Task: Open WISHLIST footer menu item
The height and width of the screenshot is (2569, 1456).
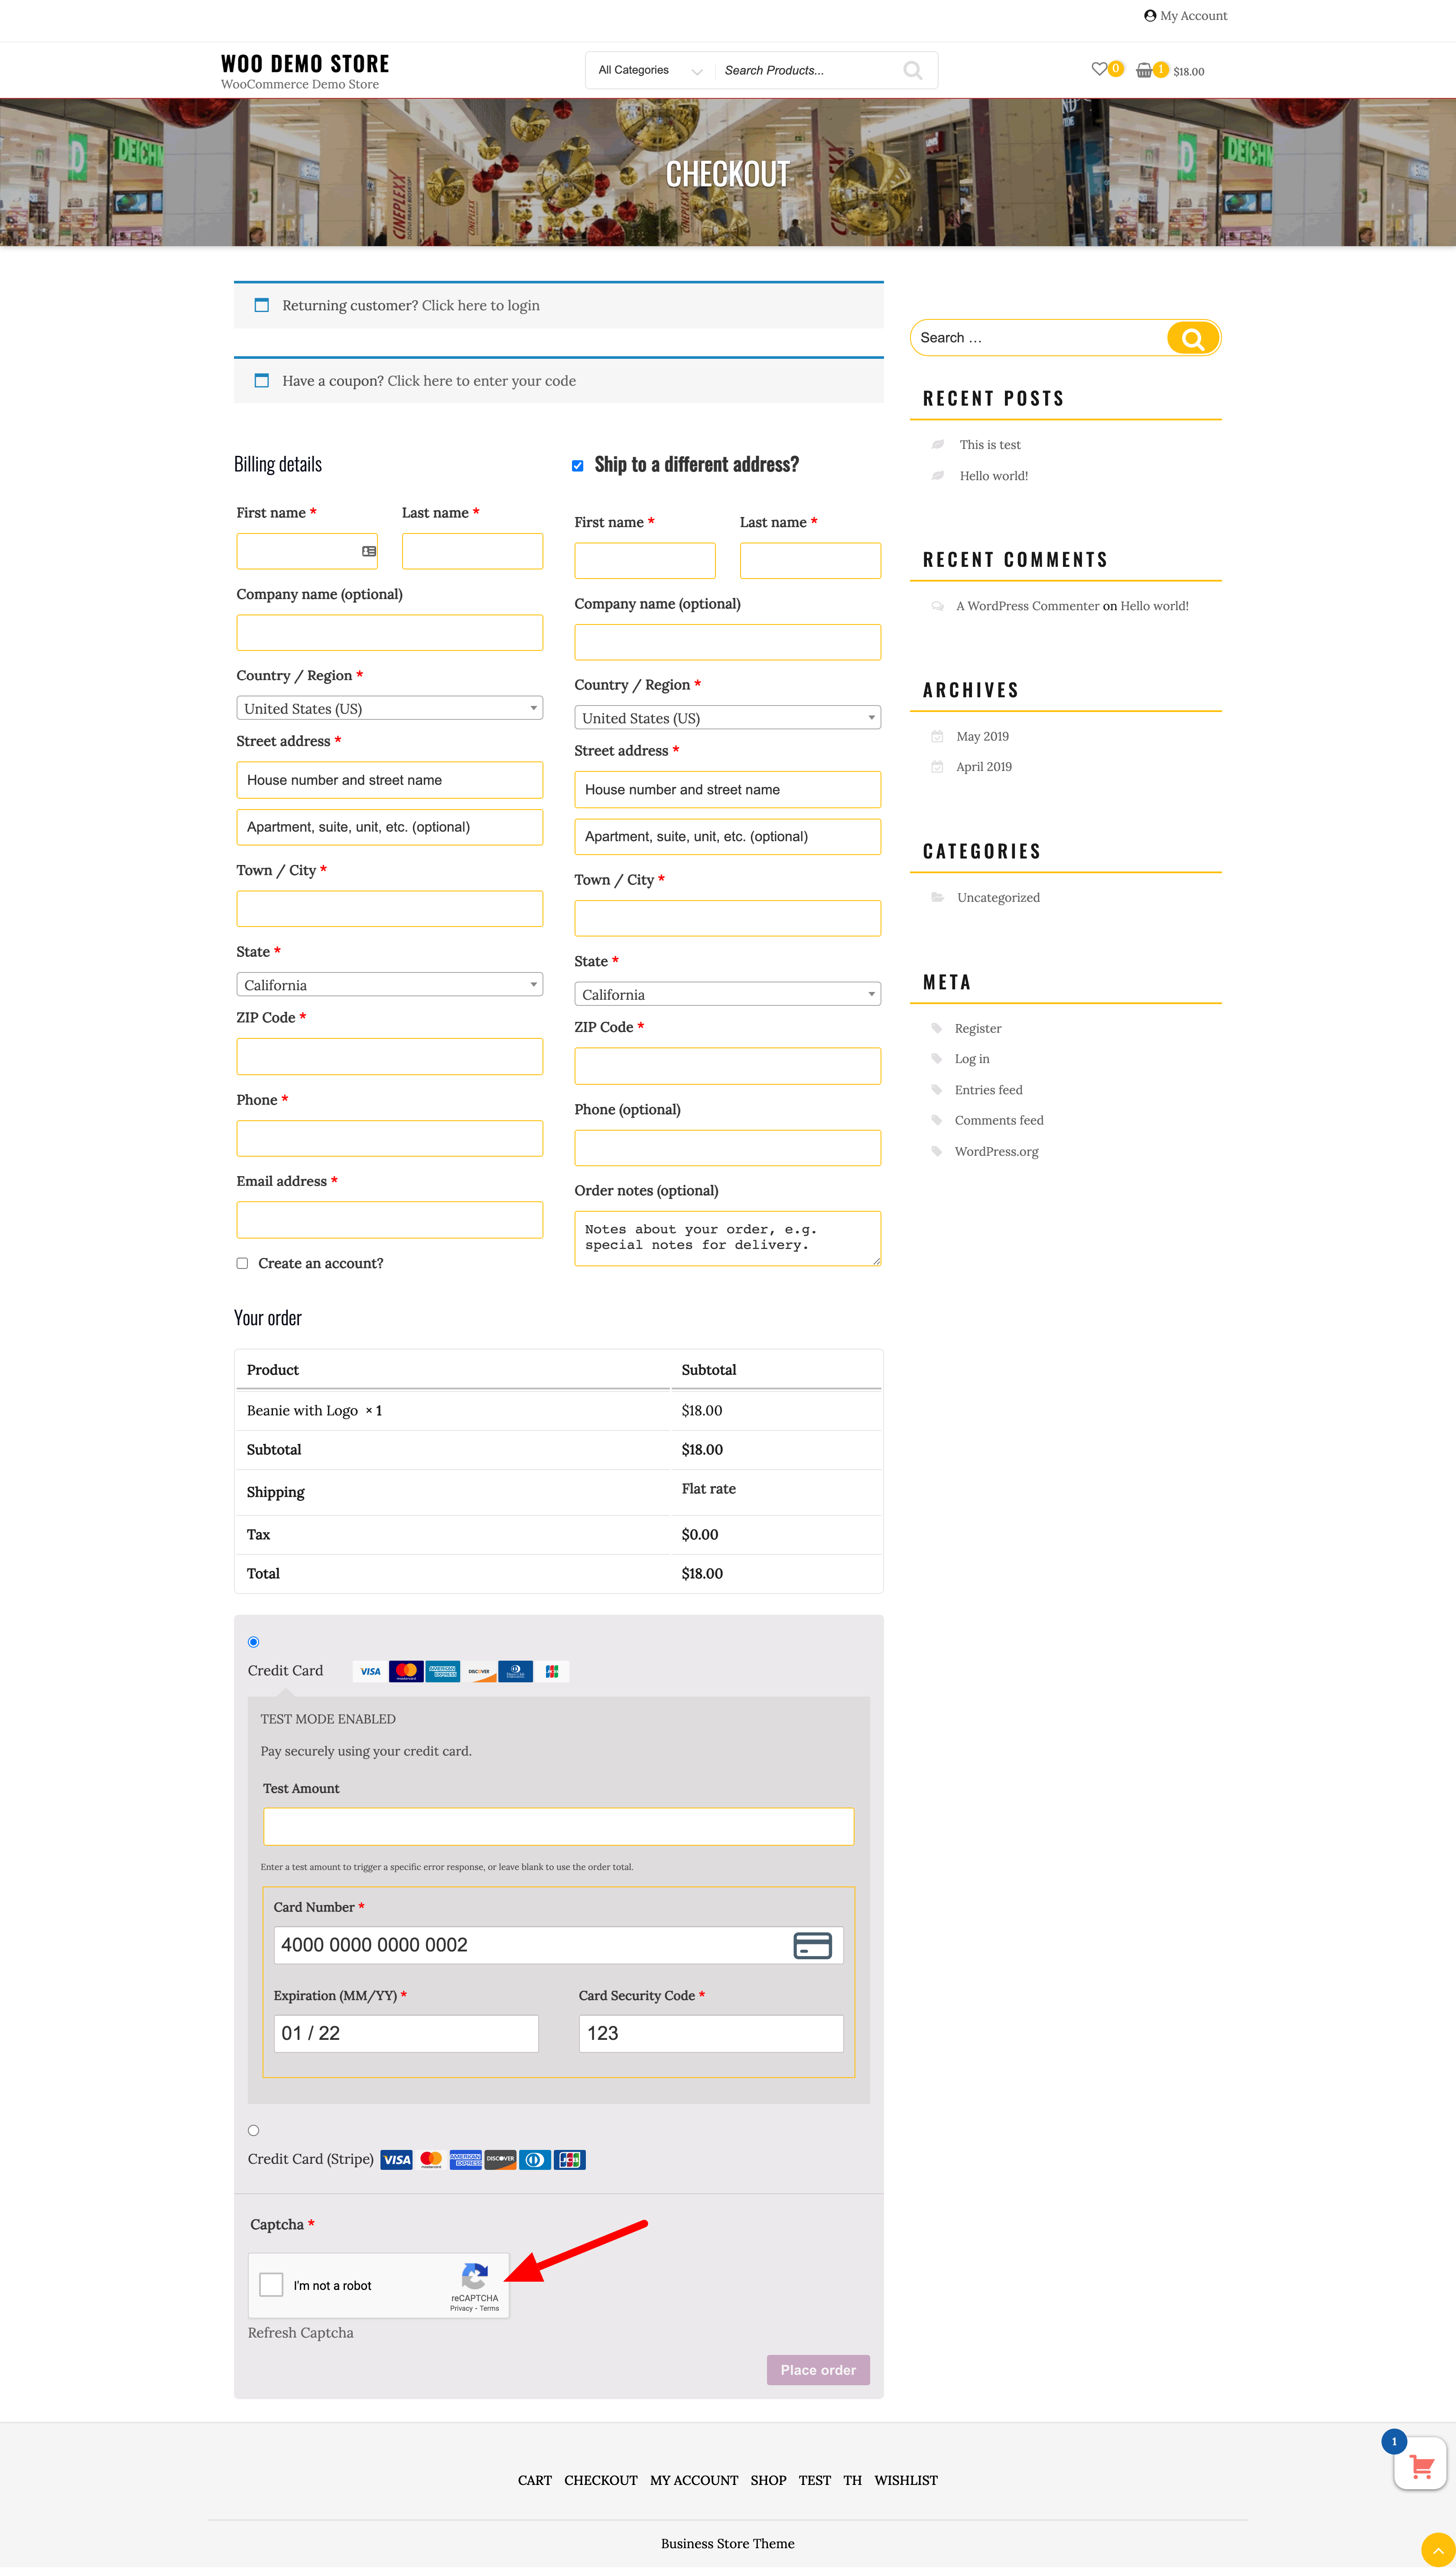Action: point(906,2481)
